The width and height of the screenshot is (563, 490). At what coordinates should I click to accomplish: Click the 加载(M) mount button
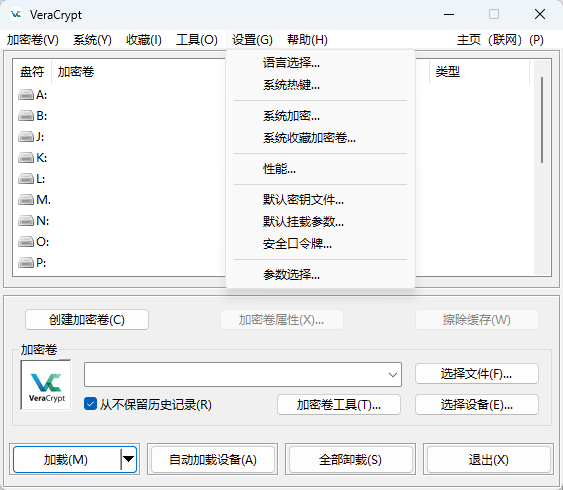pyautogui.click(x=66, y=459)
